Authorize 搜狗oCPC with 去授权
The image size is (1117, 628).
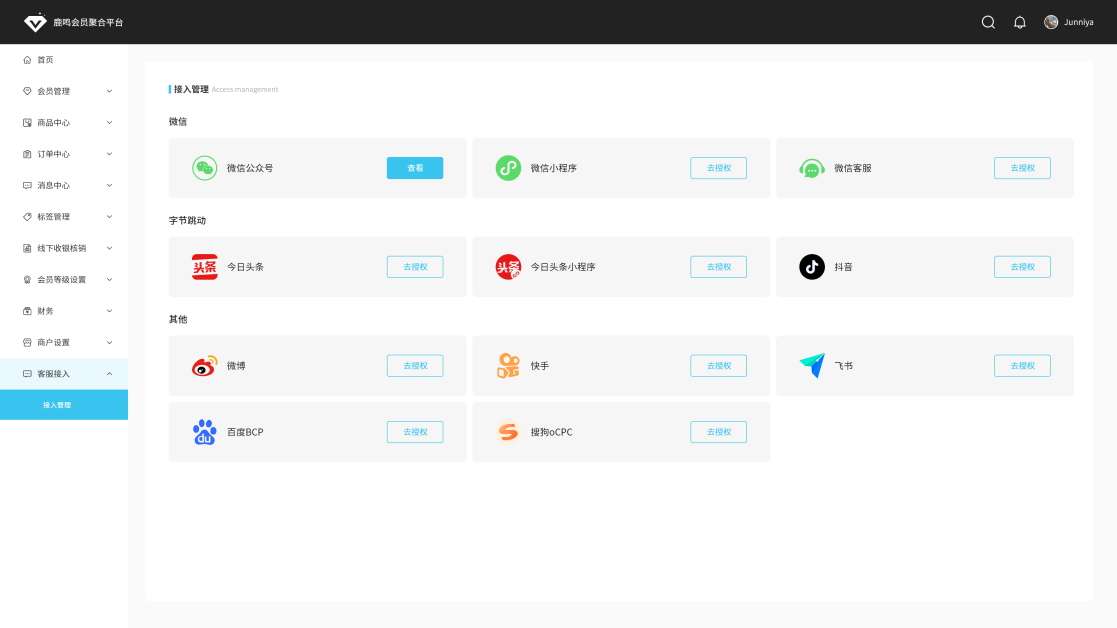pos(718,432)
